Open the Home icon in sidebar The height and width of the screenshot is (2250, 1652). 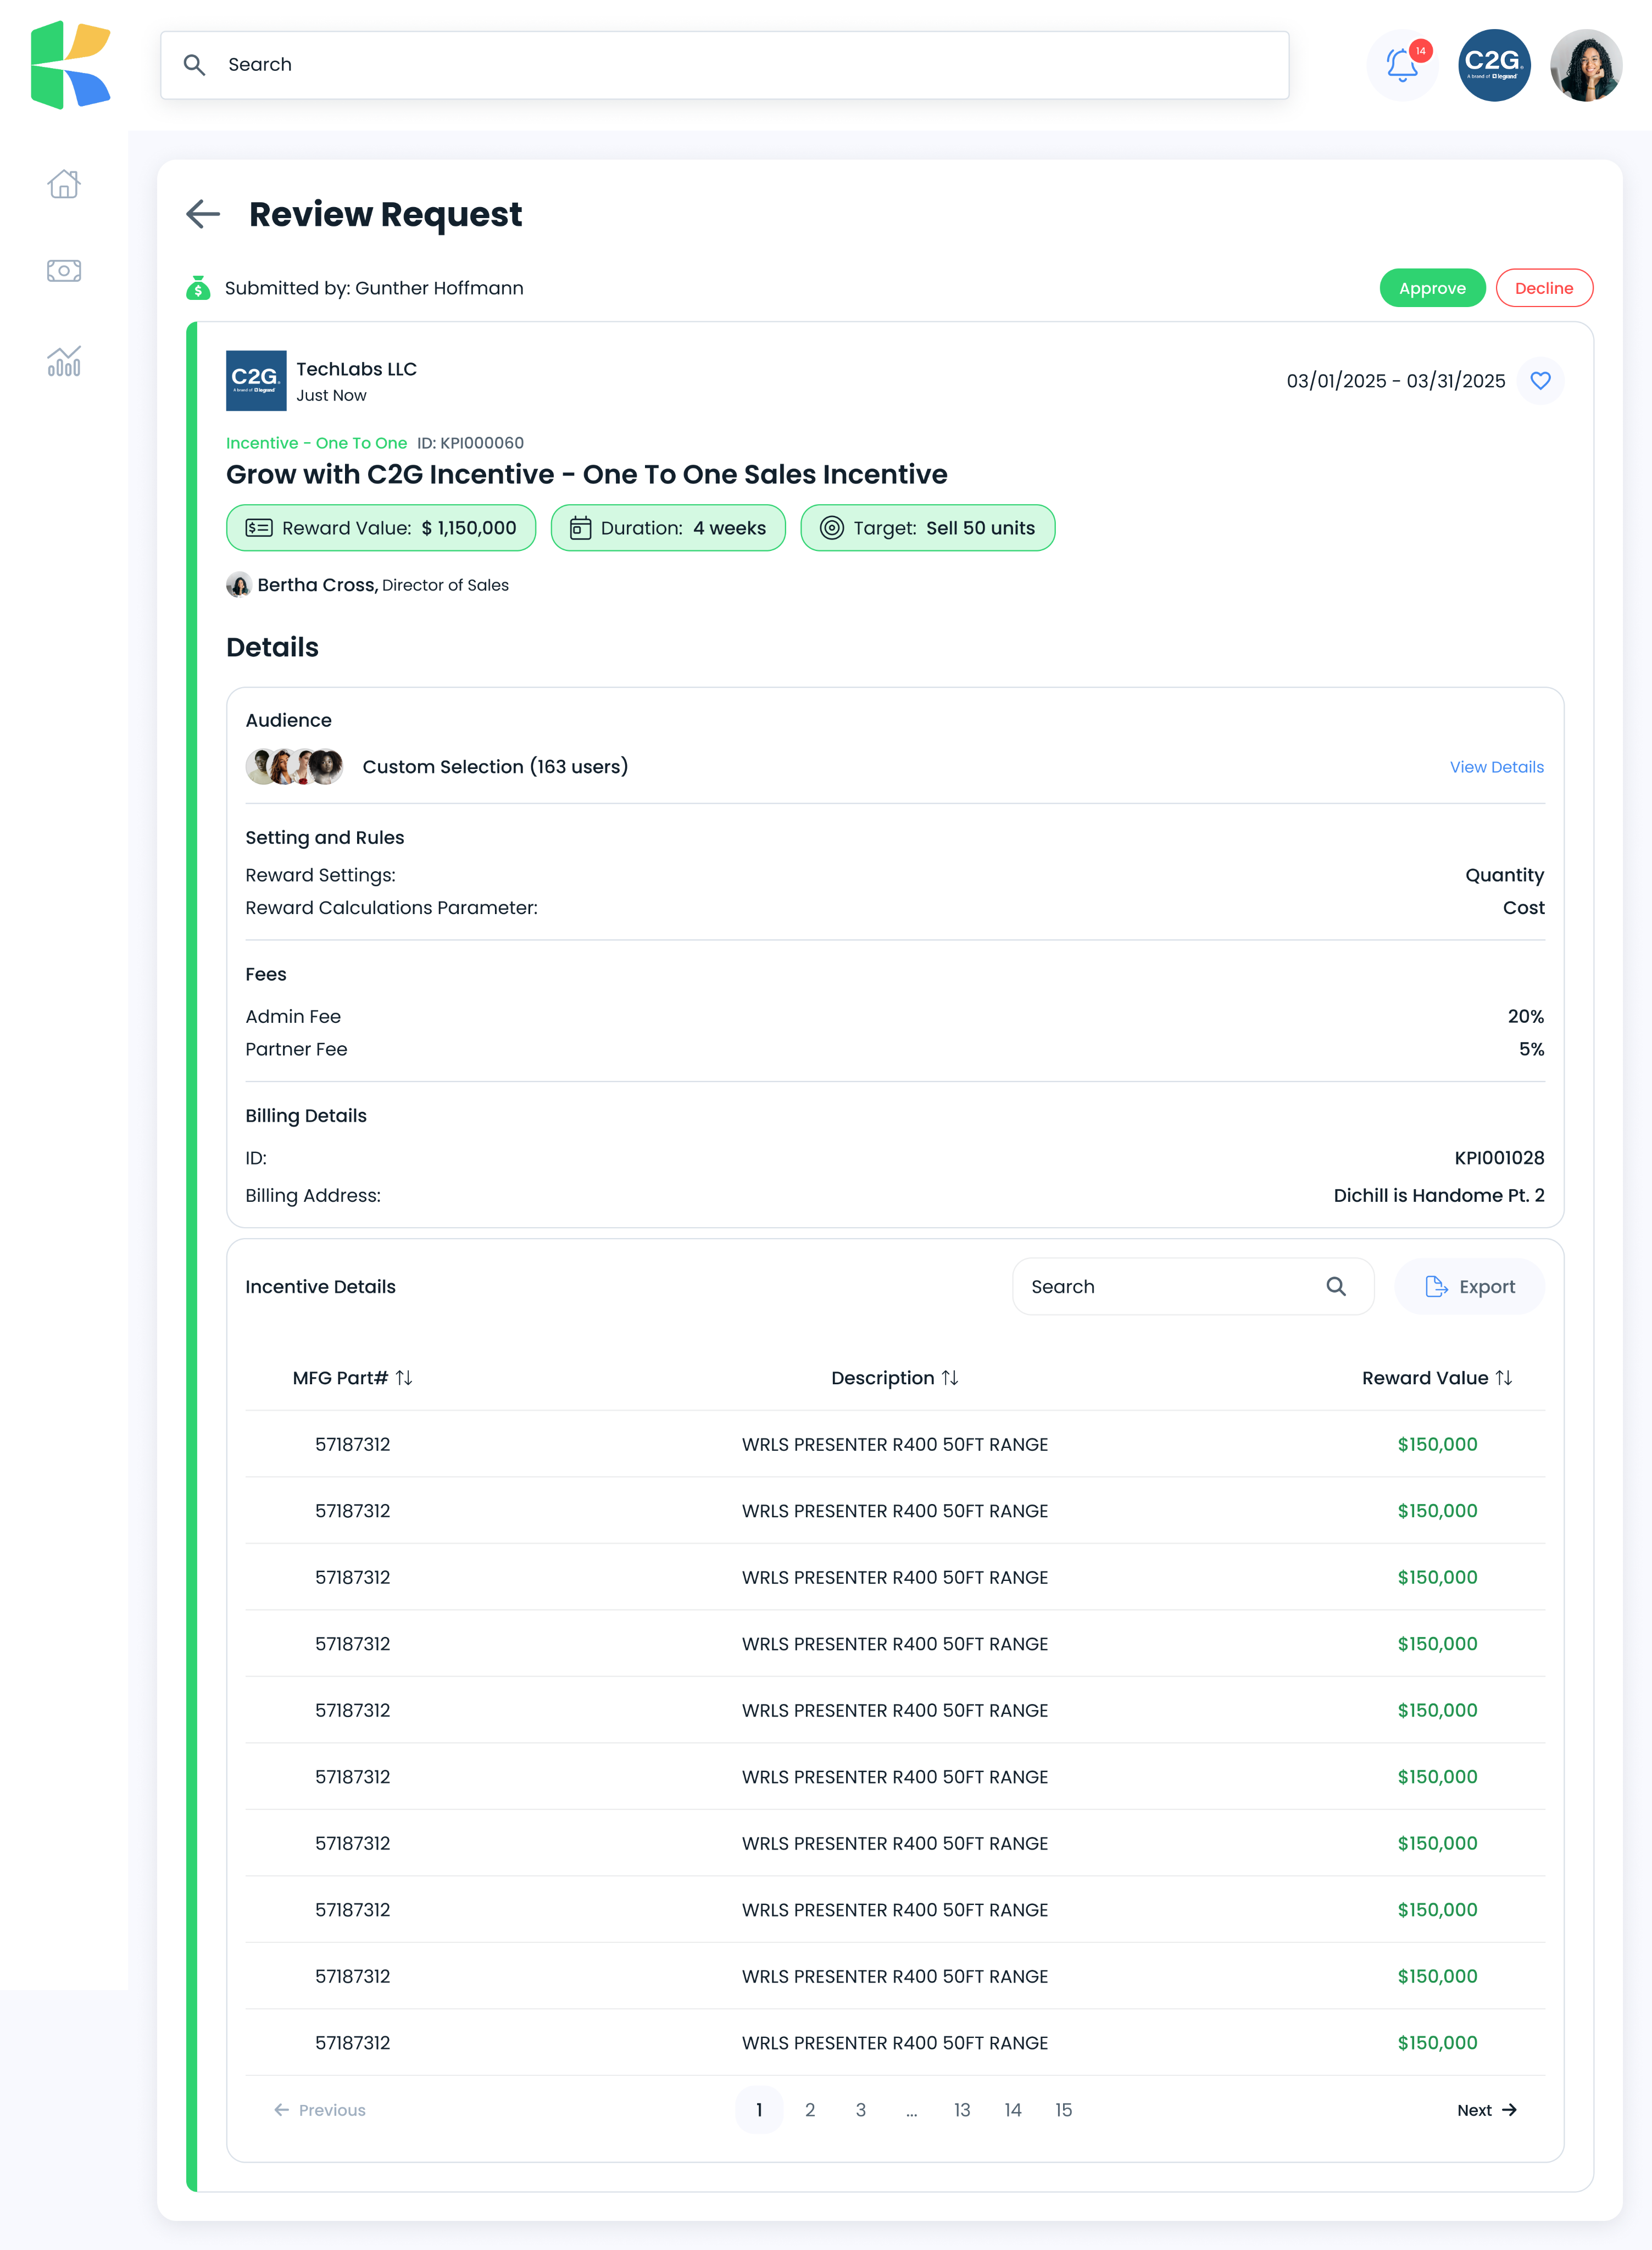[x=64, y=184]
